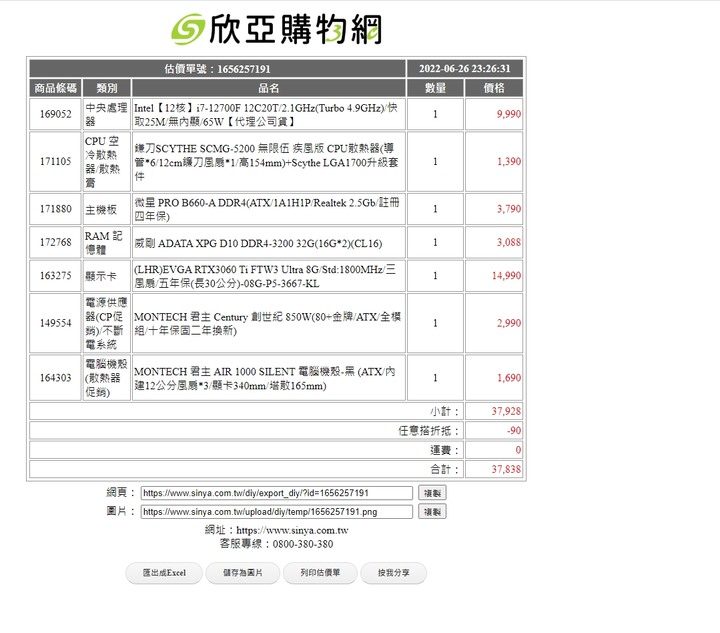The height and width of the screenshot is (633, 720).
Task: Click product code 172768
Action: coord(55,242)
